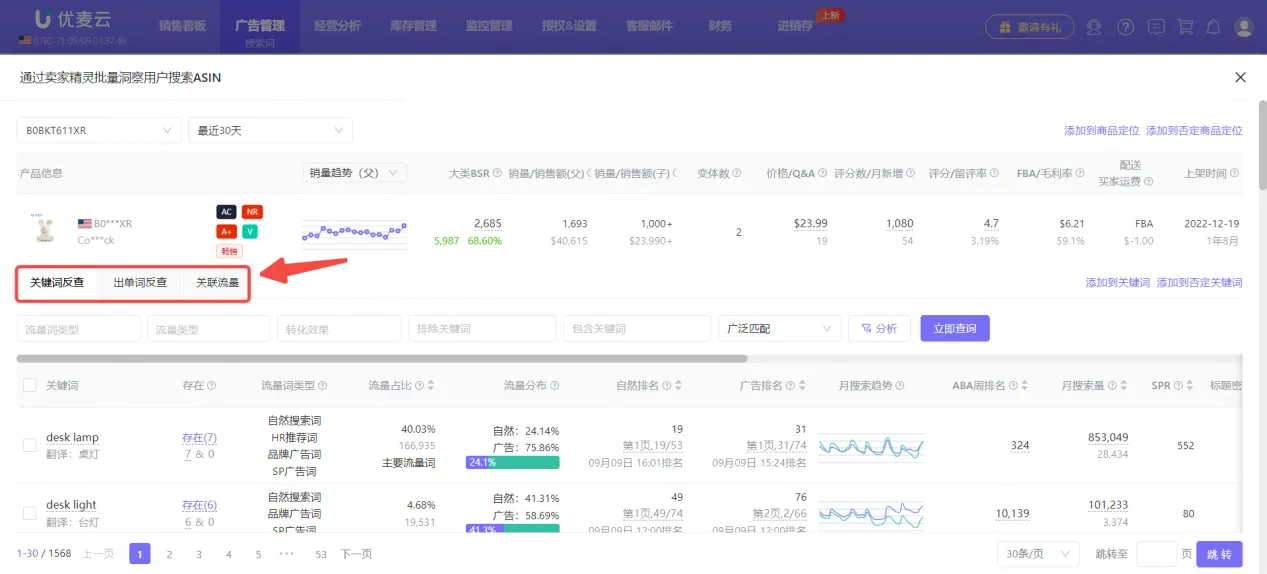The width and height of the screenshot is (1267, 574).
Task: Click the 排除关键词 input field
Action: pos(482,328)
